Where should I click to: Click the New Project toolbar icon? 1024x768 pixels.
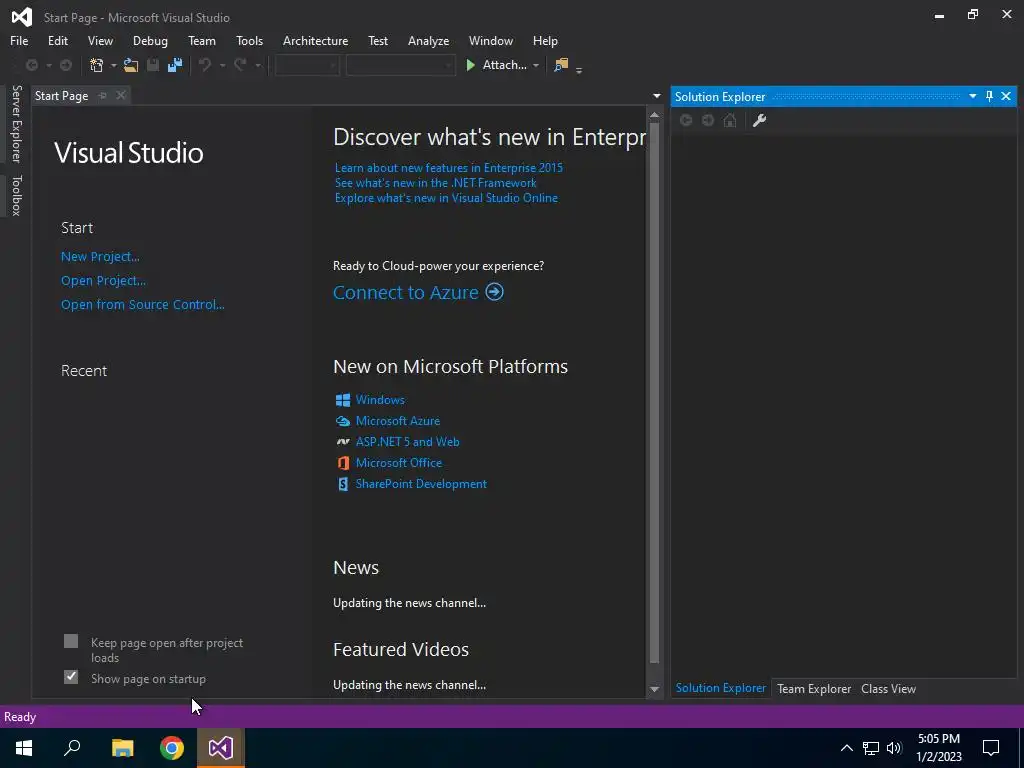coord(97,65)
